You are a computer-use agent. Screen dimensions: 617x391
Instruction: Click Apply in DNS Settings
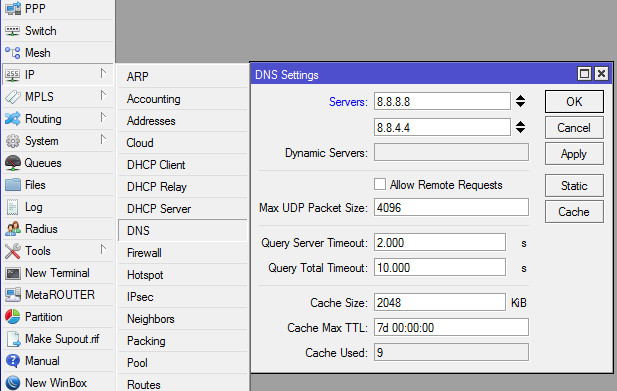tap(574, 153)
